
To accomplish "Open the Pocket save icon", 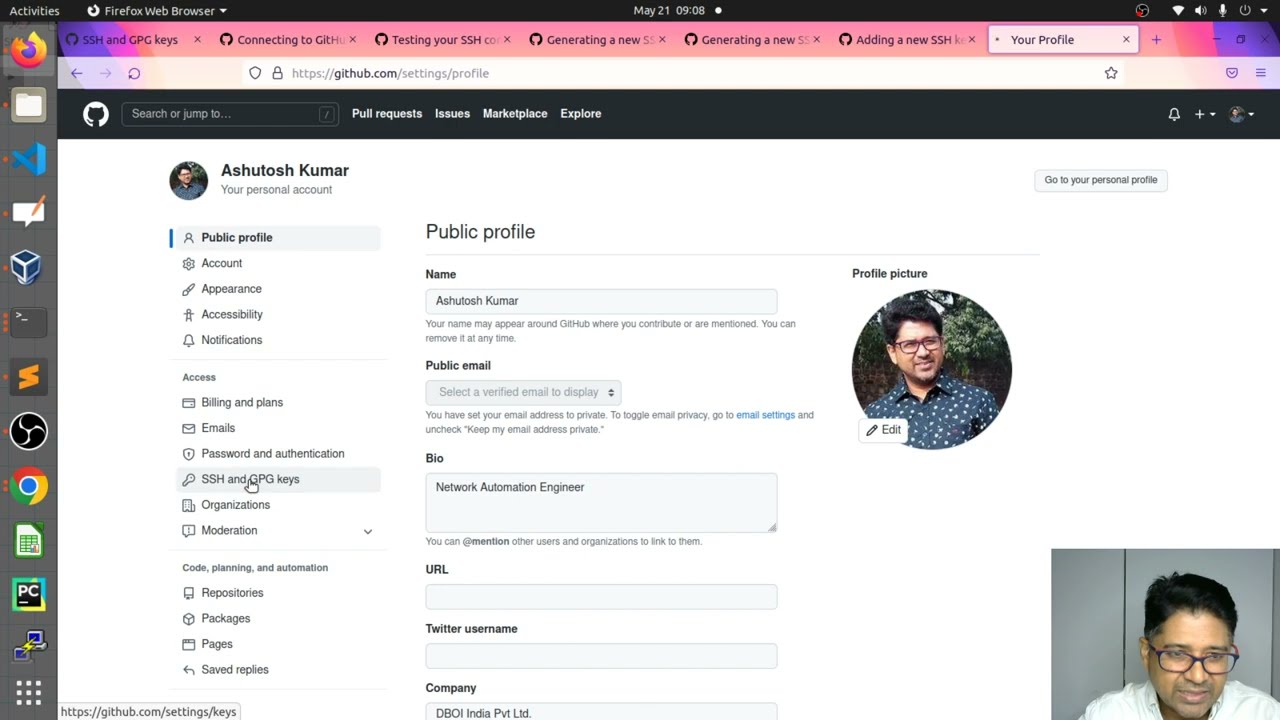I will click(x=1232, y=73).
